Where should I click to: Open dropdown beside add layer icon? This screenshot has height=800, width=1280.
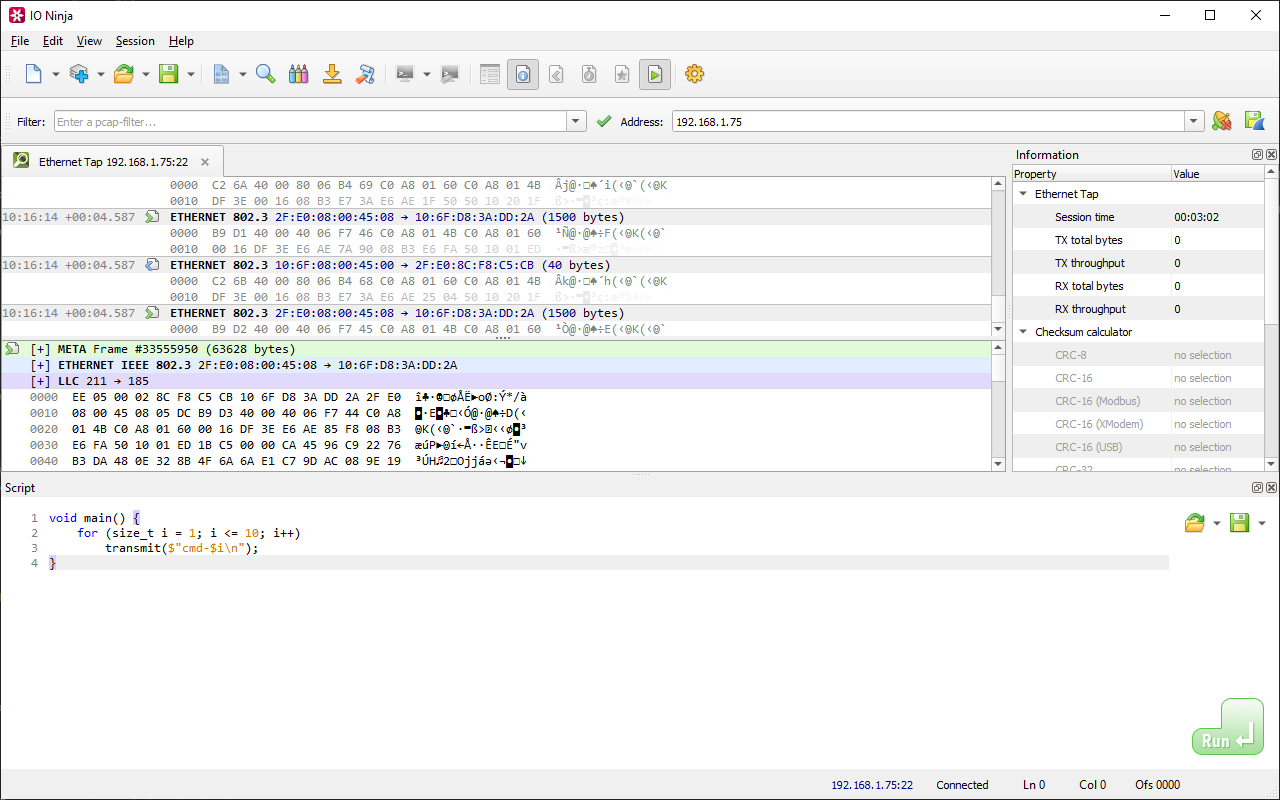[x=101, y=74]
